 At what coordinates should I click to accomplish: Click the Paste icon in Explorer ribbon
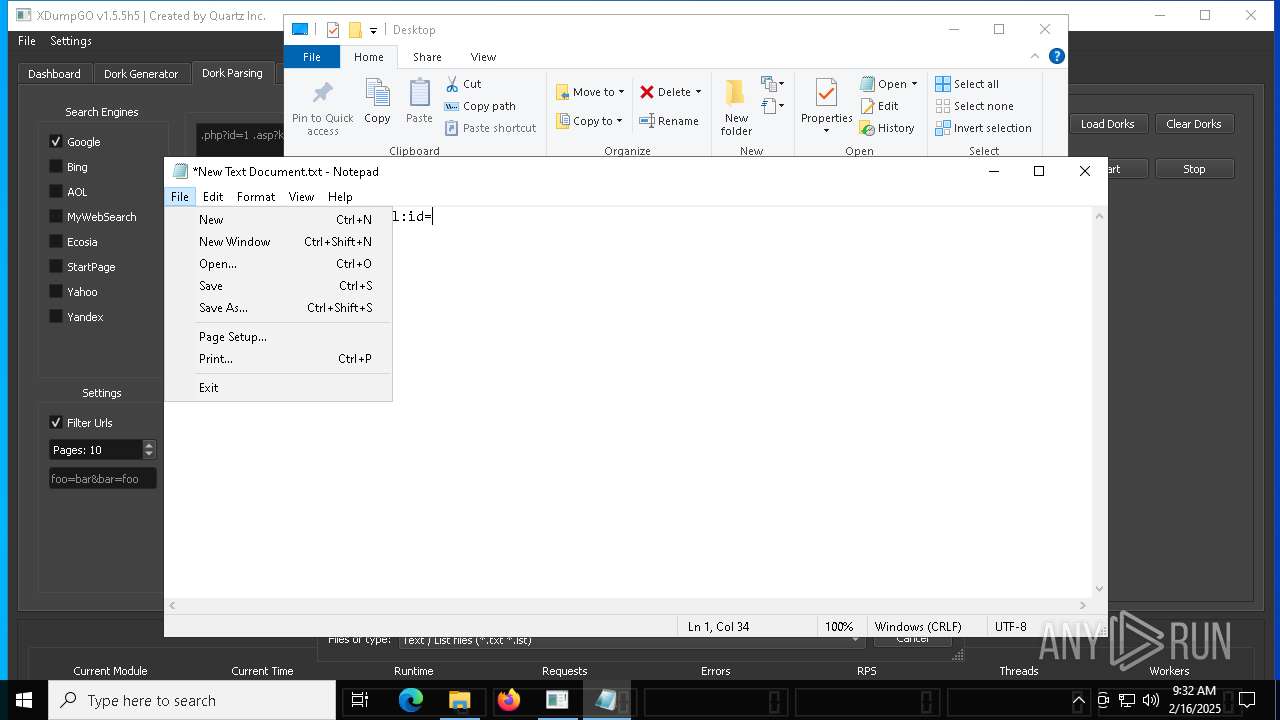pos(419,94)
